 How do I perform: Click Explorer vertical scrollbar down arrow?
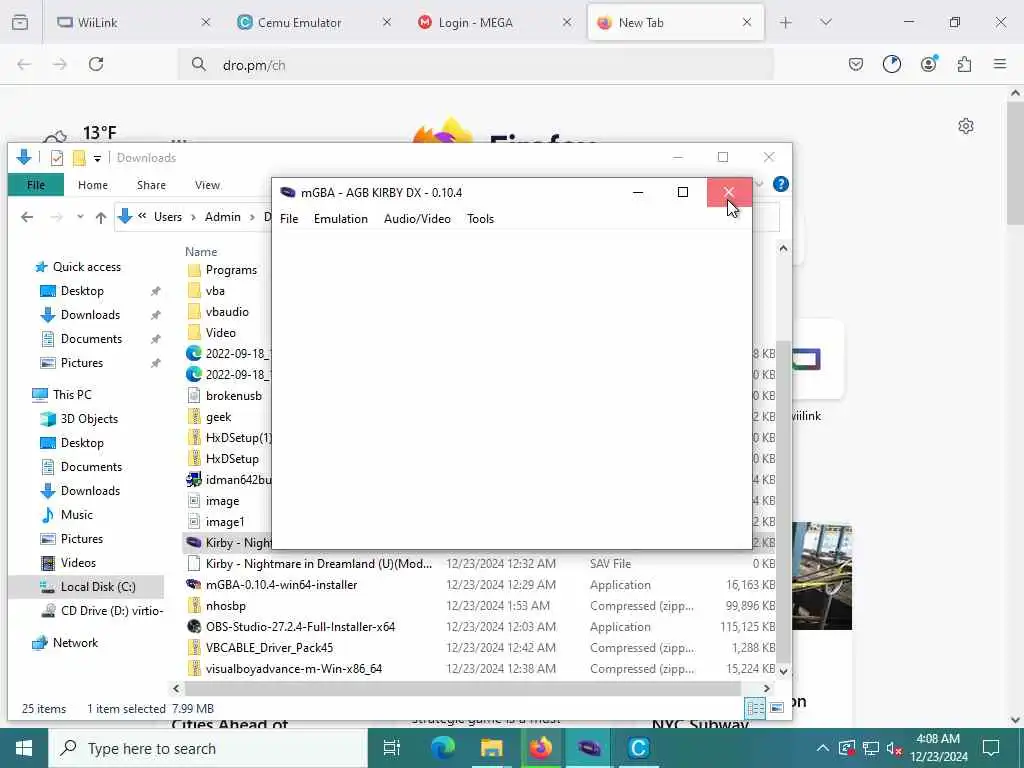[783, 671]
